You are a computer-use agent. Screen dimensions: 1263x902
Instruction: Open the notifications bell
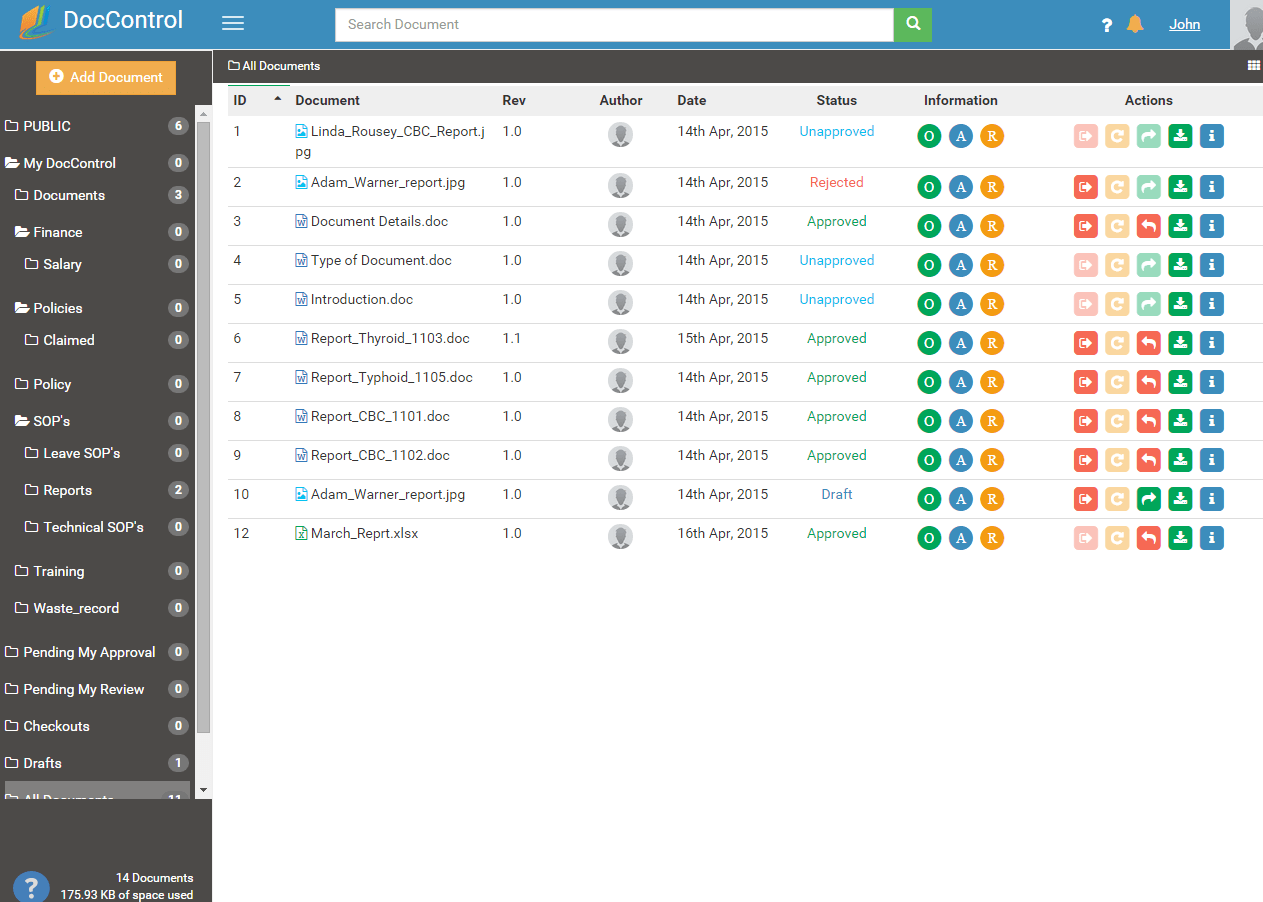[1135, 24]
